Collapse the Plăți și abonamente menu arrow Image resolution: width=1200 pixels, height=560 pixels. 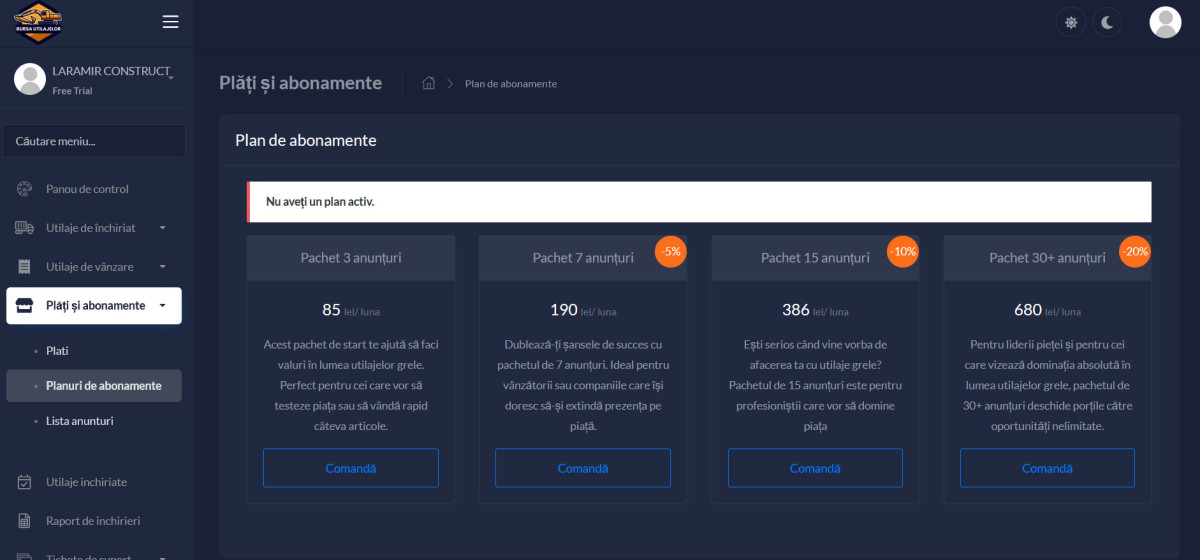pos(162,306)
